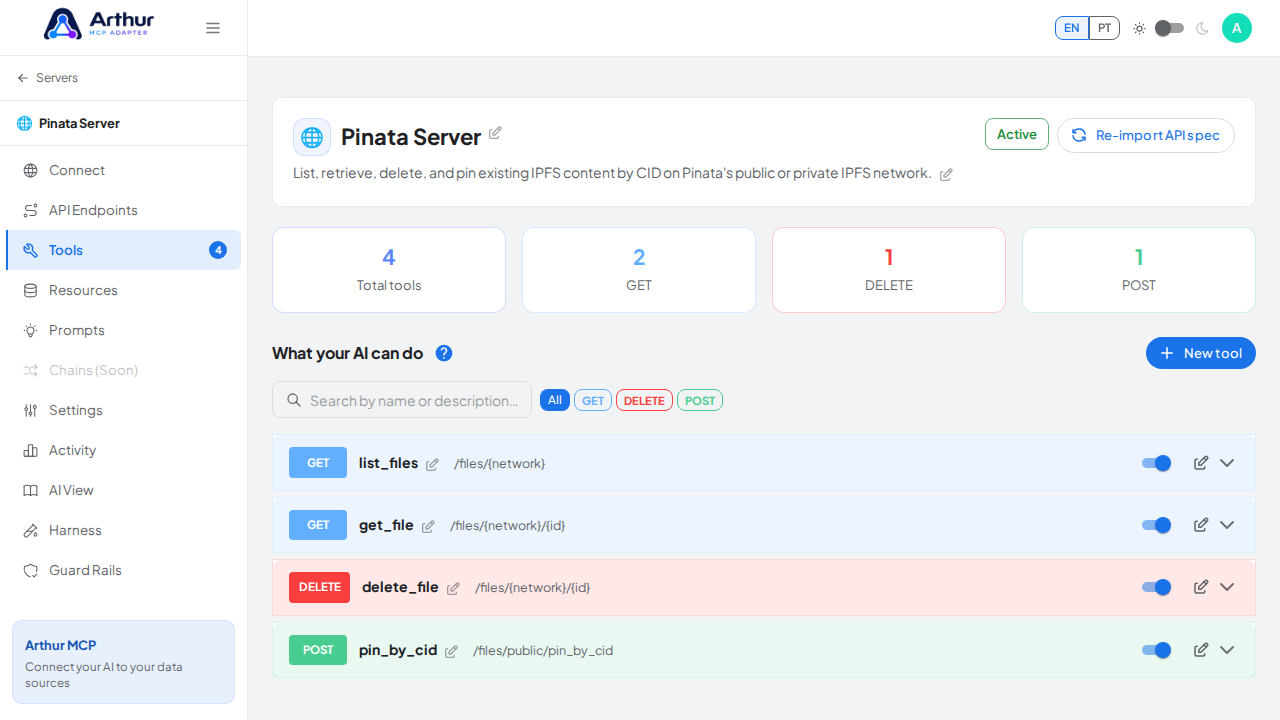The height and width of the screenshot is (720, 1280).
Task: Open edit form for pin_by_cid row
Action: pyautogui.click(x=1201, y=650)
